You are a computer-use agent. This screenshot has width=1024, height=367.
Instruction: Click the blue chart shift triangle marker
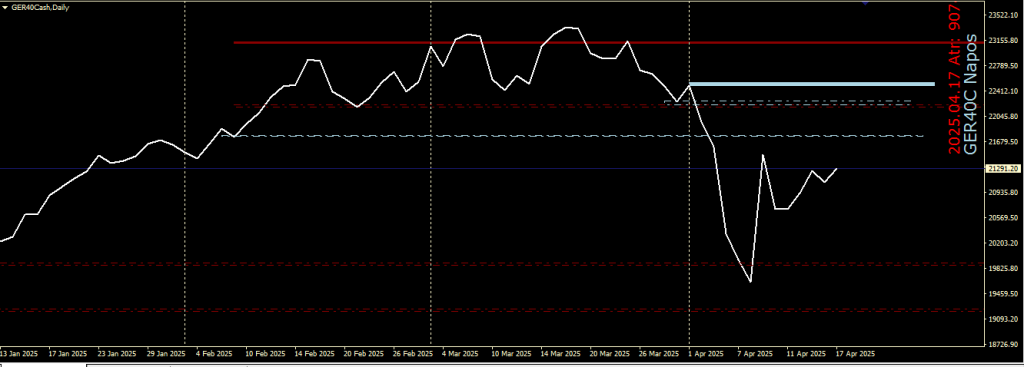[865, 3]
